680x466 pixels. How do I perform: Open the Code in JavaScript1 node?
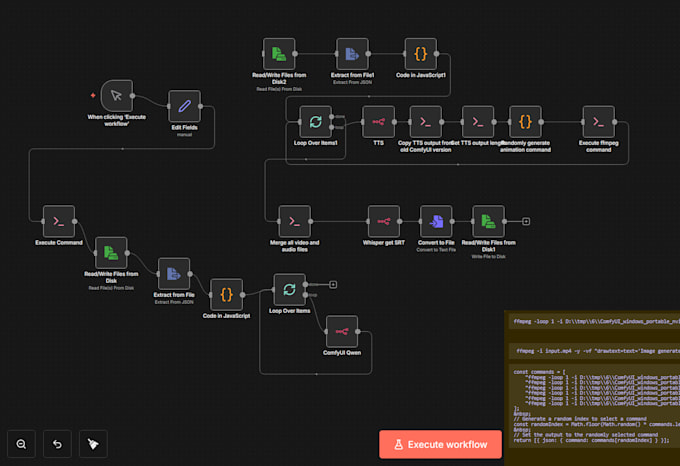(x=421, y=54)
